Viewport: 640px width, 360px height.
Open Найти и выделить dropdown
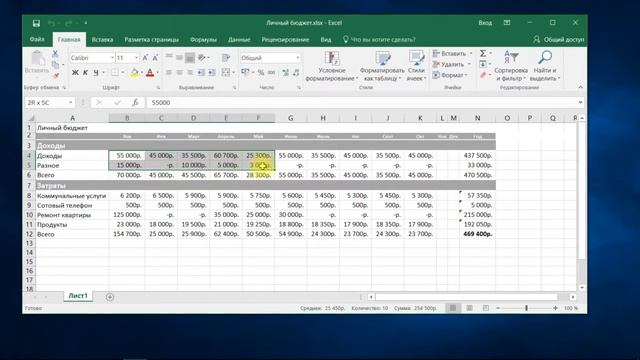545,66
